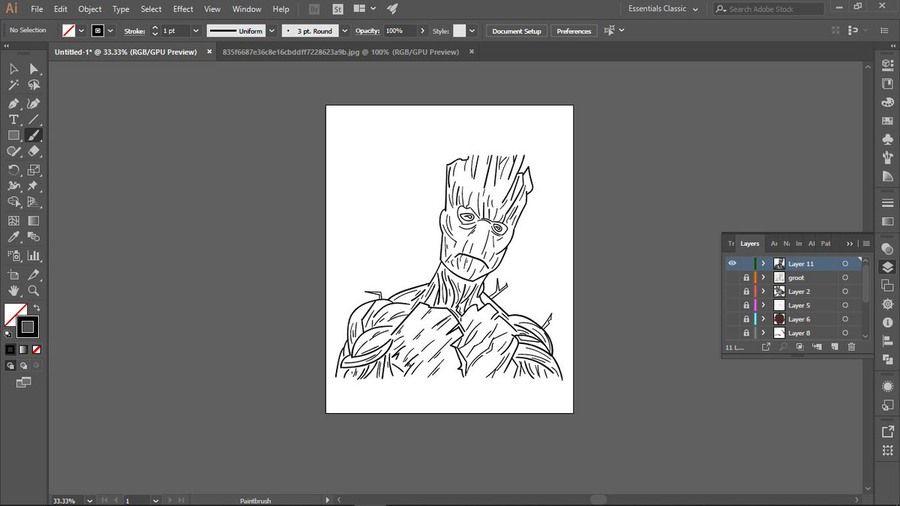
Task: Expand Layer 11 contents
Action: 763,263
